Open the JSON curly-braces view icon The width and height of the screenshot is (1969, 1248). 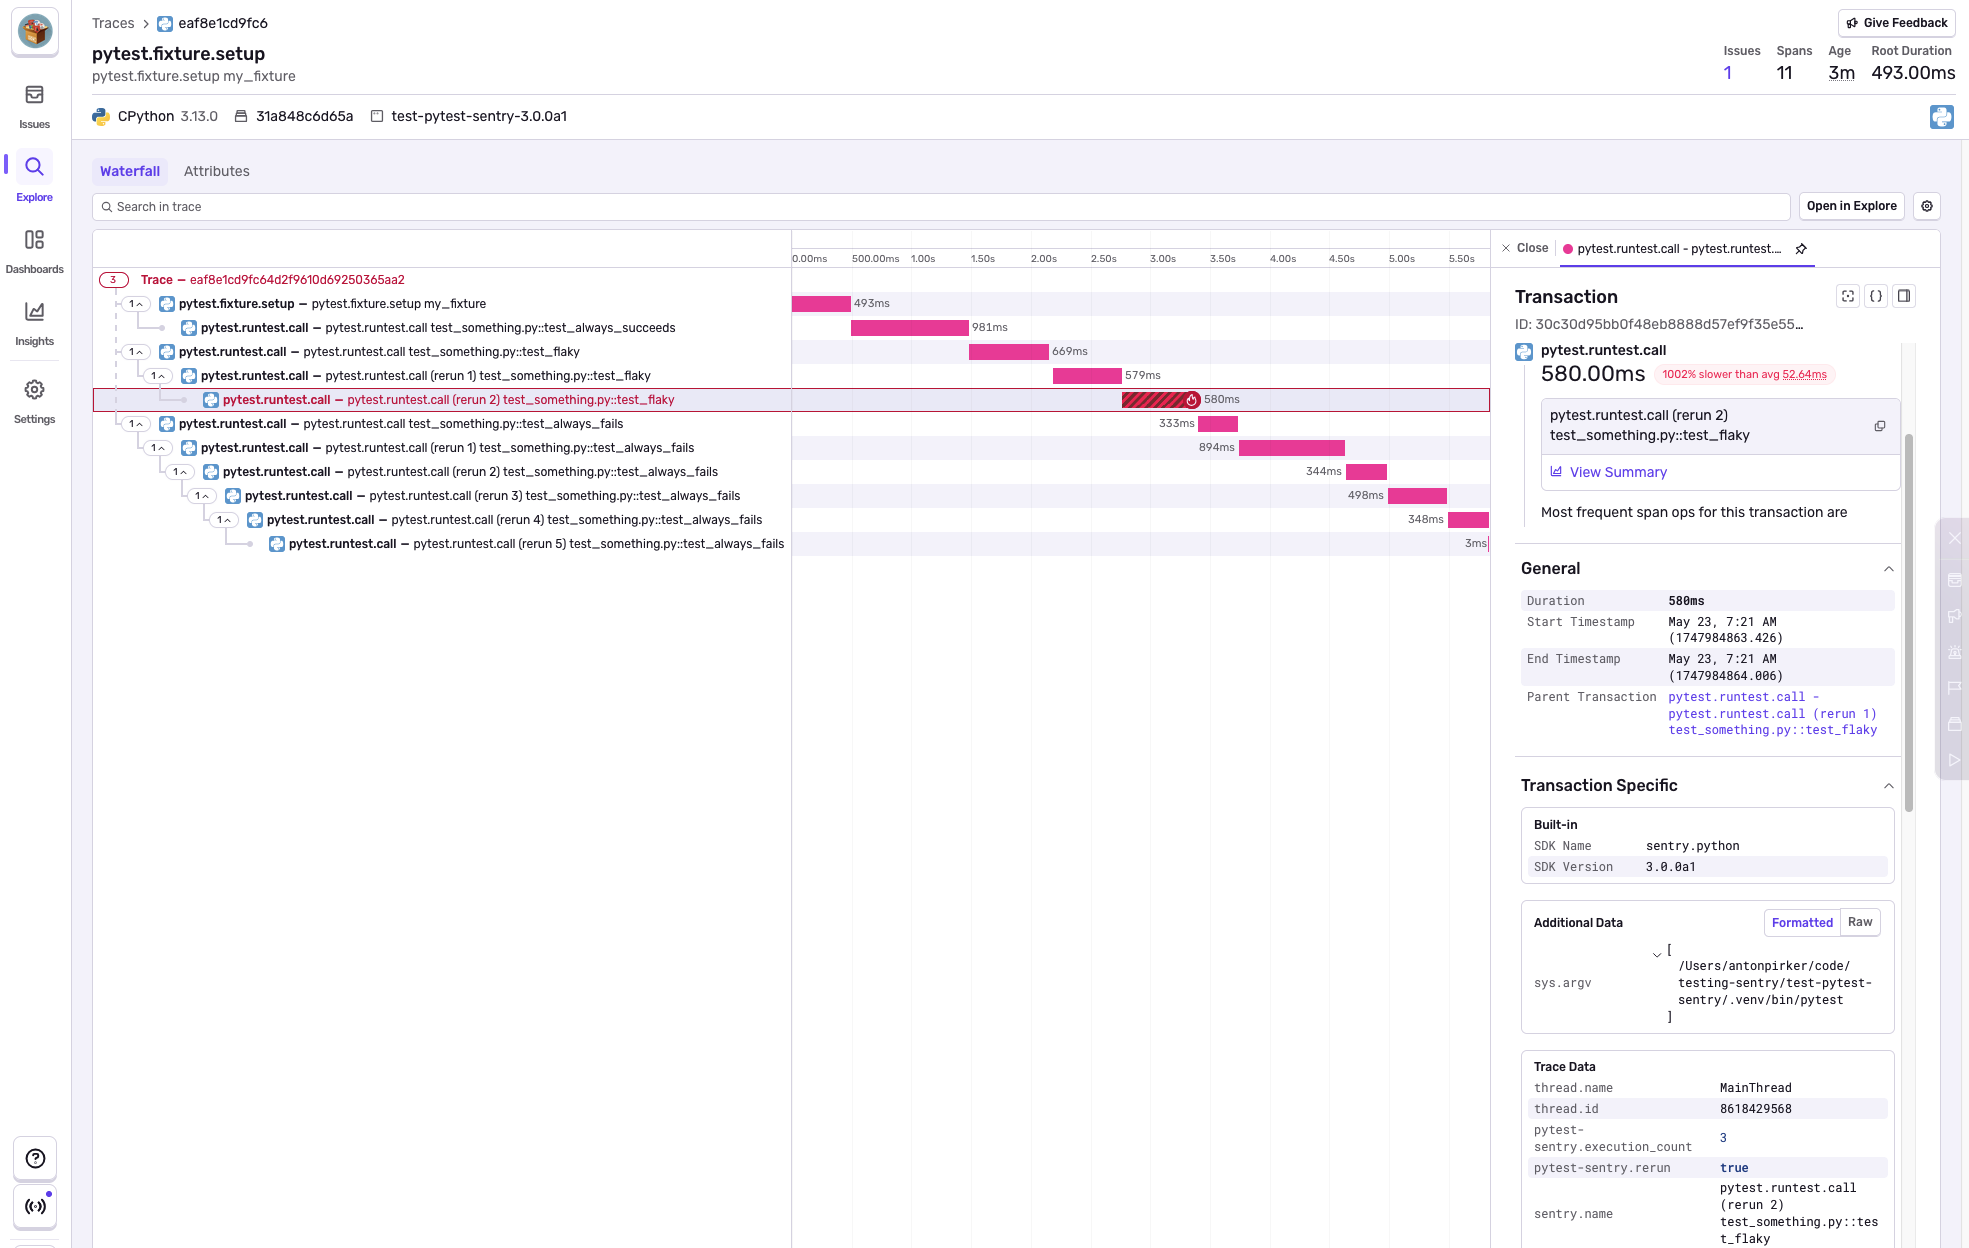pos(1876,296)
